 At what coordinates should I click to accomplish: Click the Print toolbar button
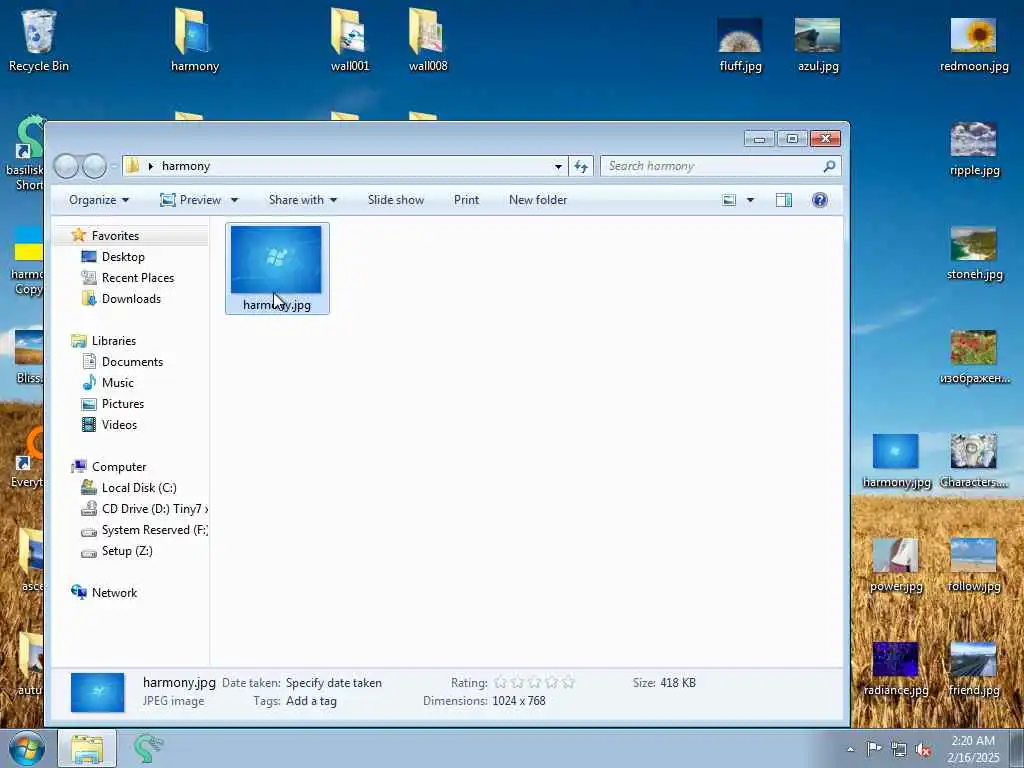click(466, 200)
